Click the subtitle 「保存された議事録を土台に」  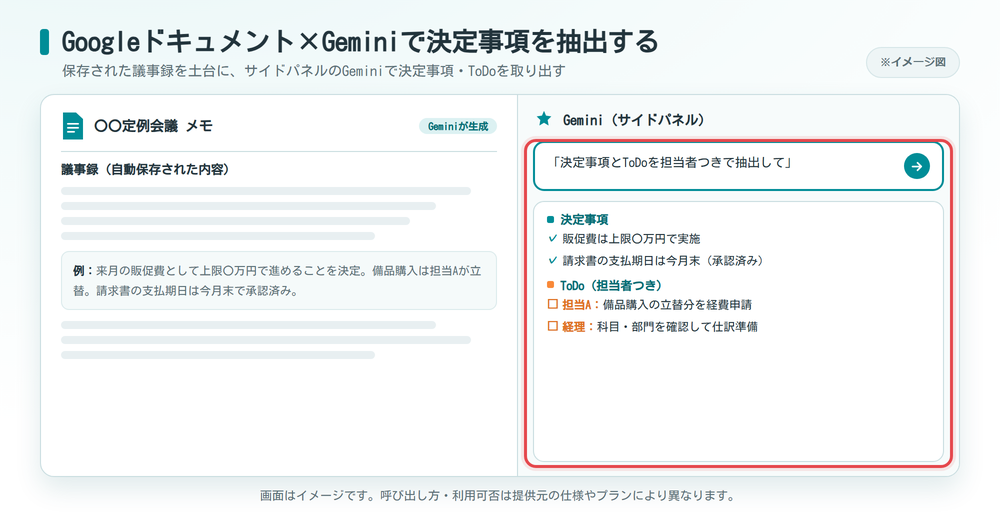pos(313,71)
